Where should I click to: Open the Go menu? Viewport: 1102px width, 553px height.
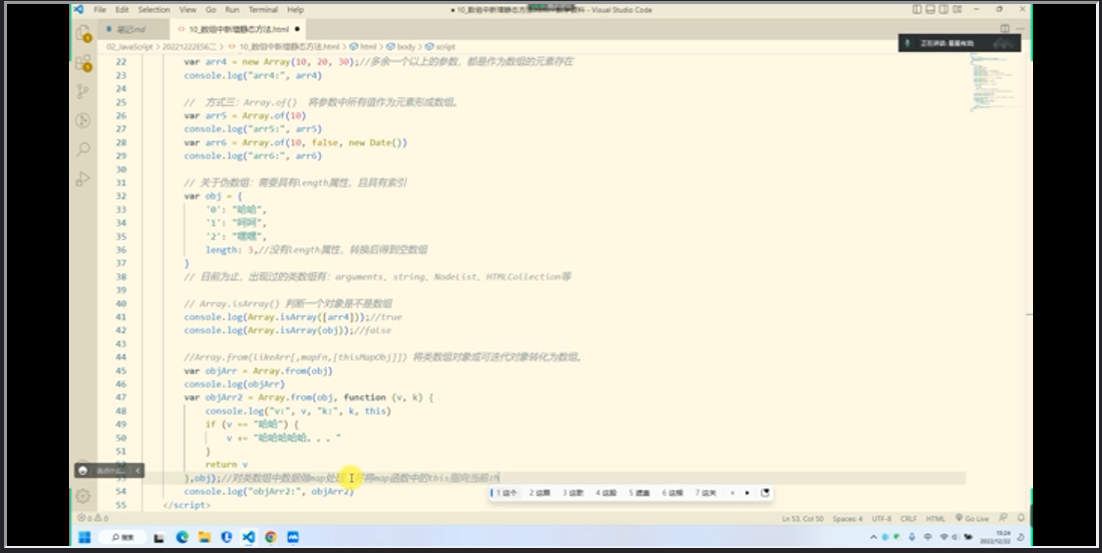point(211,10)
